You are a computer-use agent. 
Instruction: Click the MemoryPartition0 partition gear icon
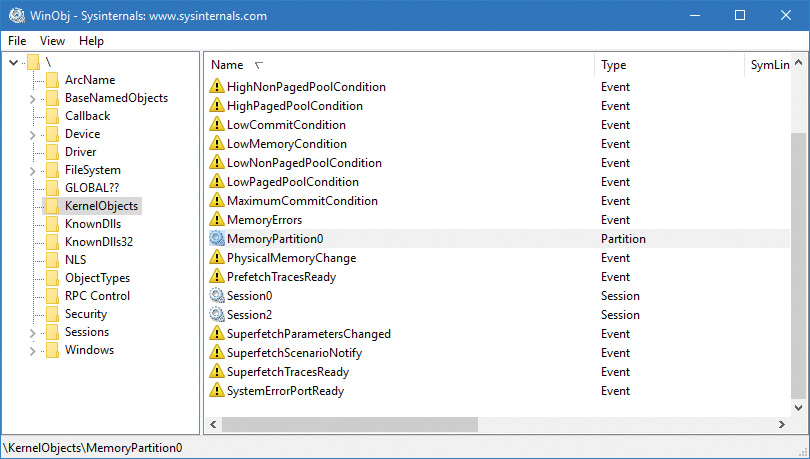217,239
